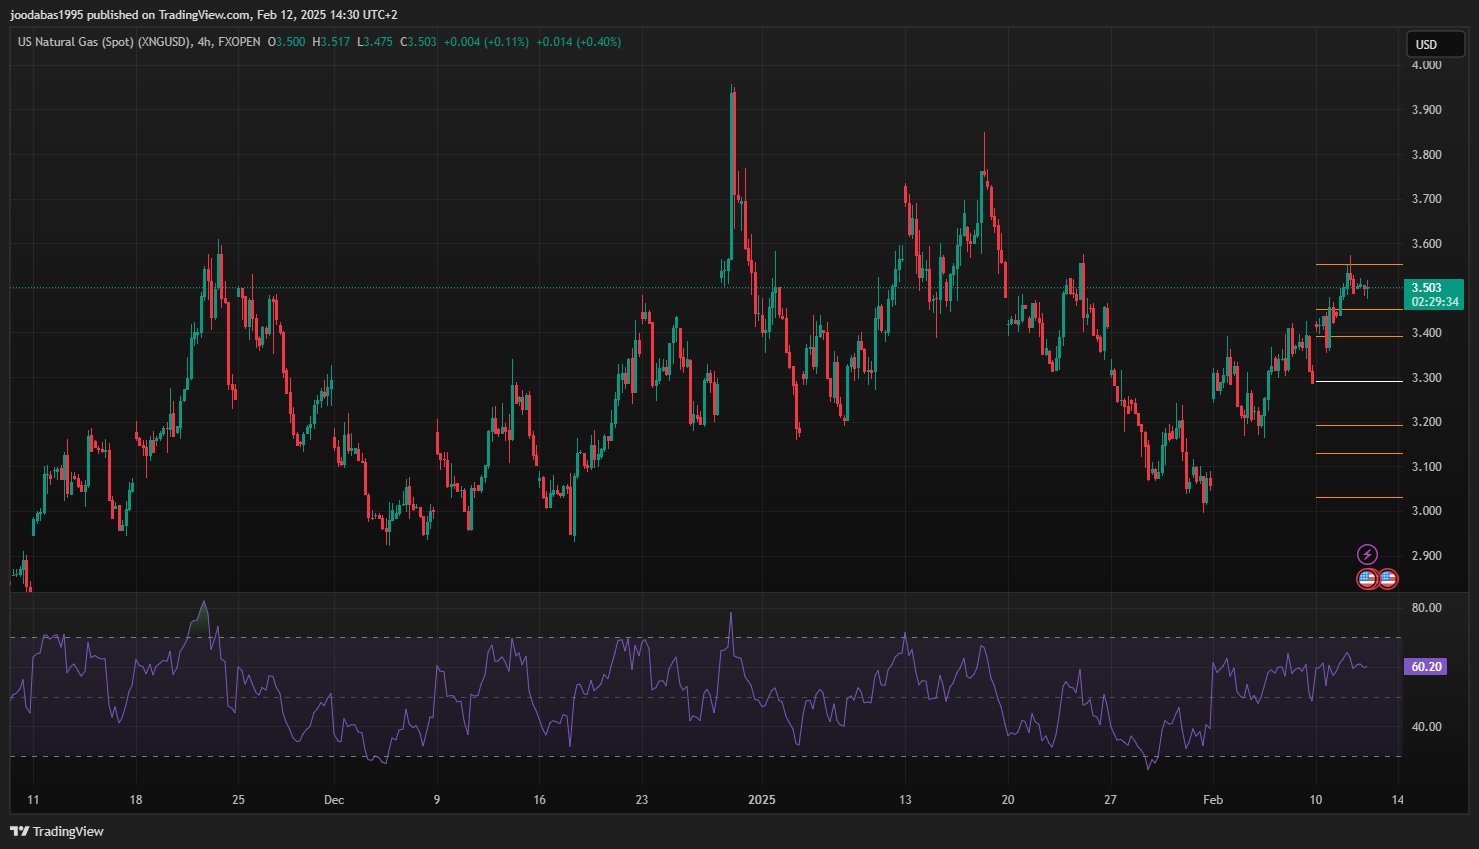Click the 3.400 price axis label

coord(1426,333)
